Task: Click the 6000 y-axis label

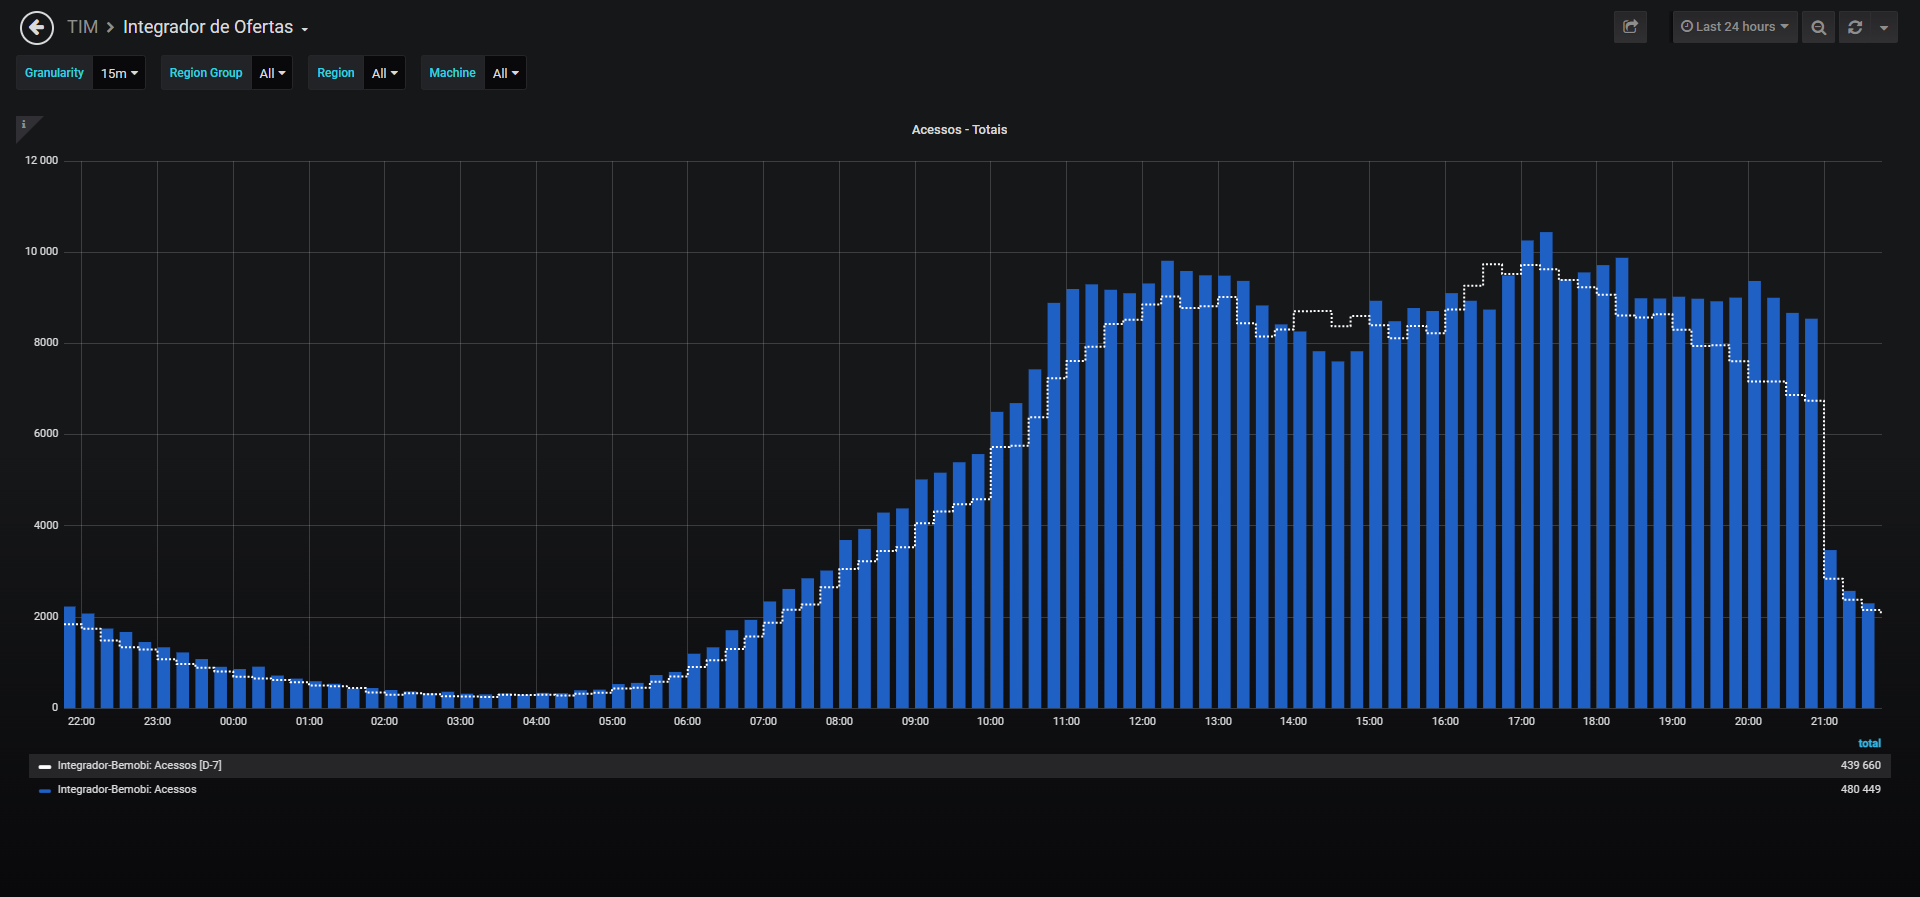Action: tap(46, 434)
